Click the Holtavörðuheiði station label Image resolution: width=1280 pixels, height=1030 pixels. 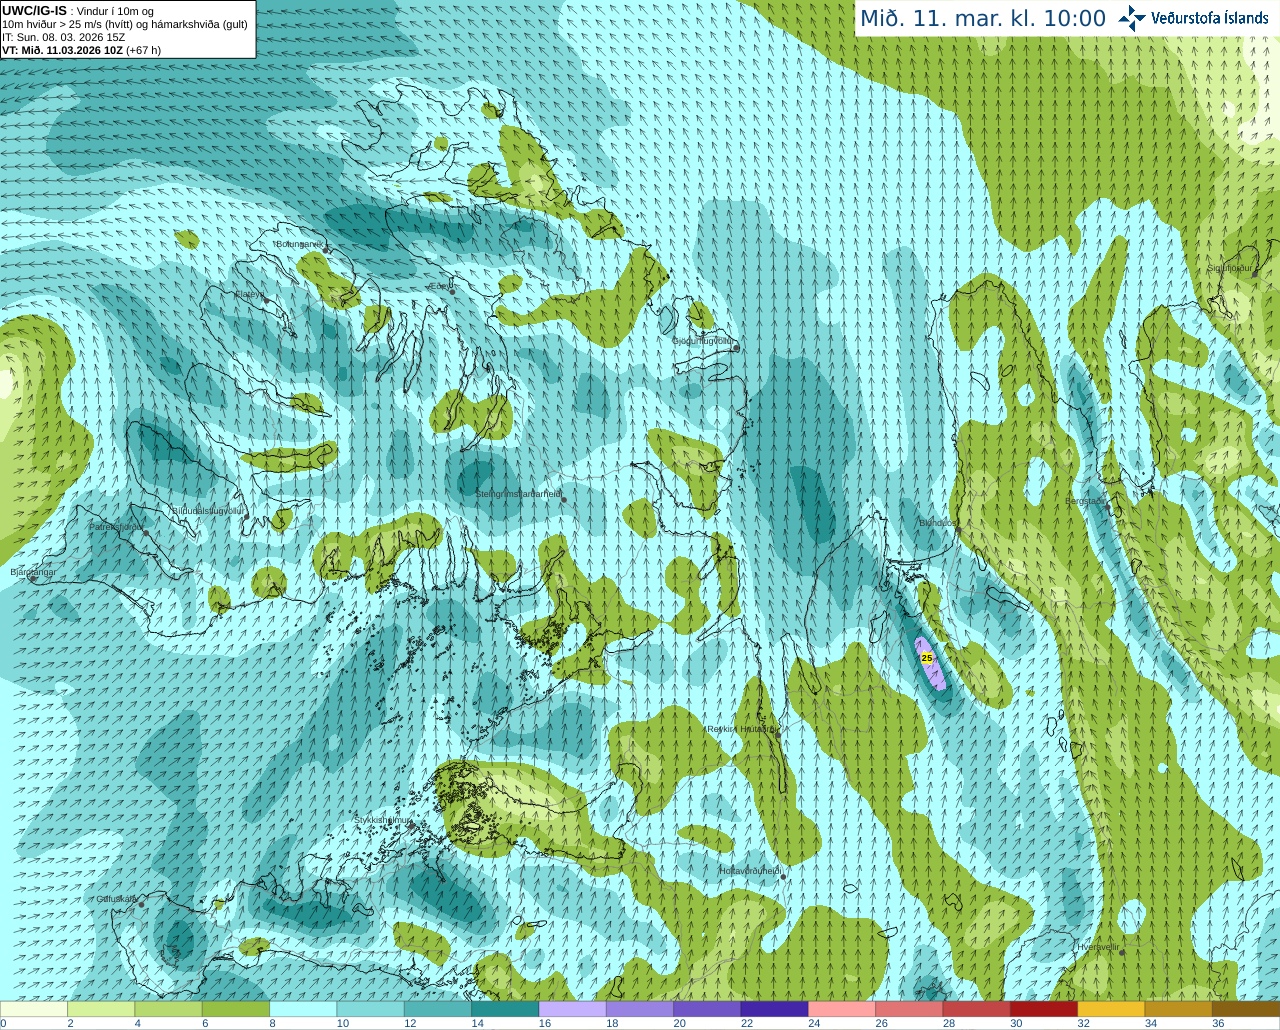pyautogui.click(x=749, y=871)
